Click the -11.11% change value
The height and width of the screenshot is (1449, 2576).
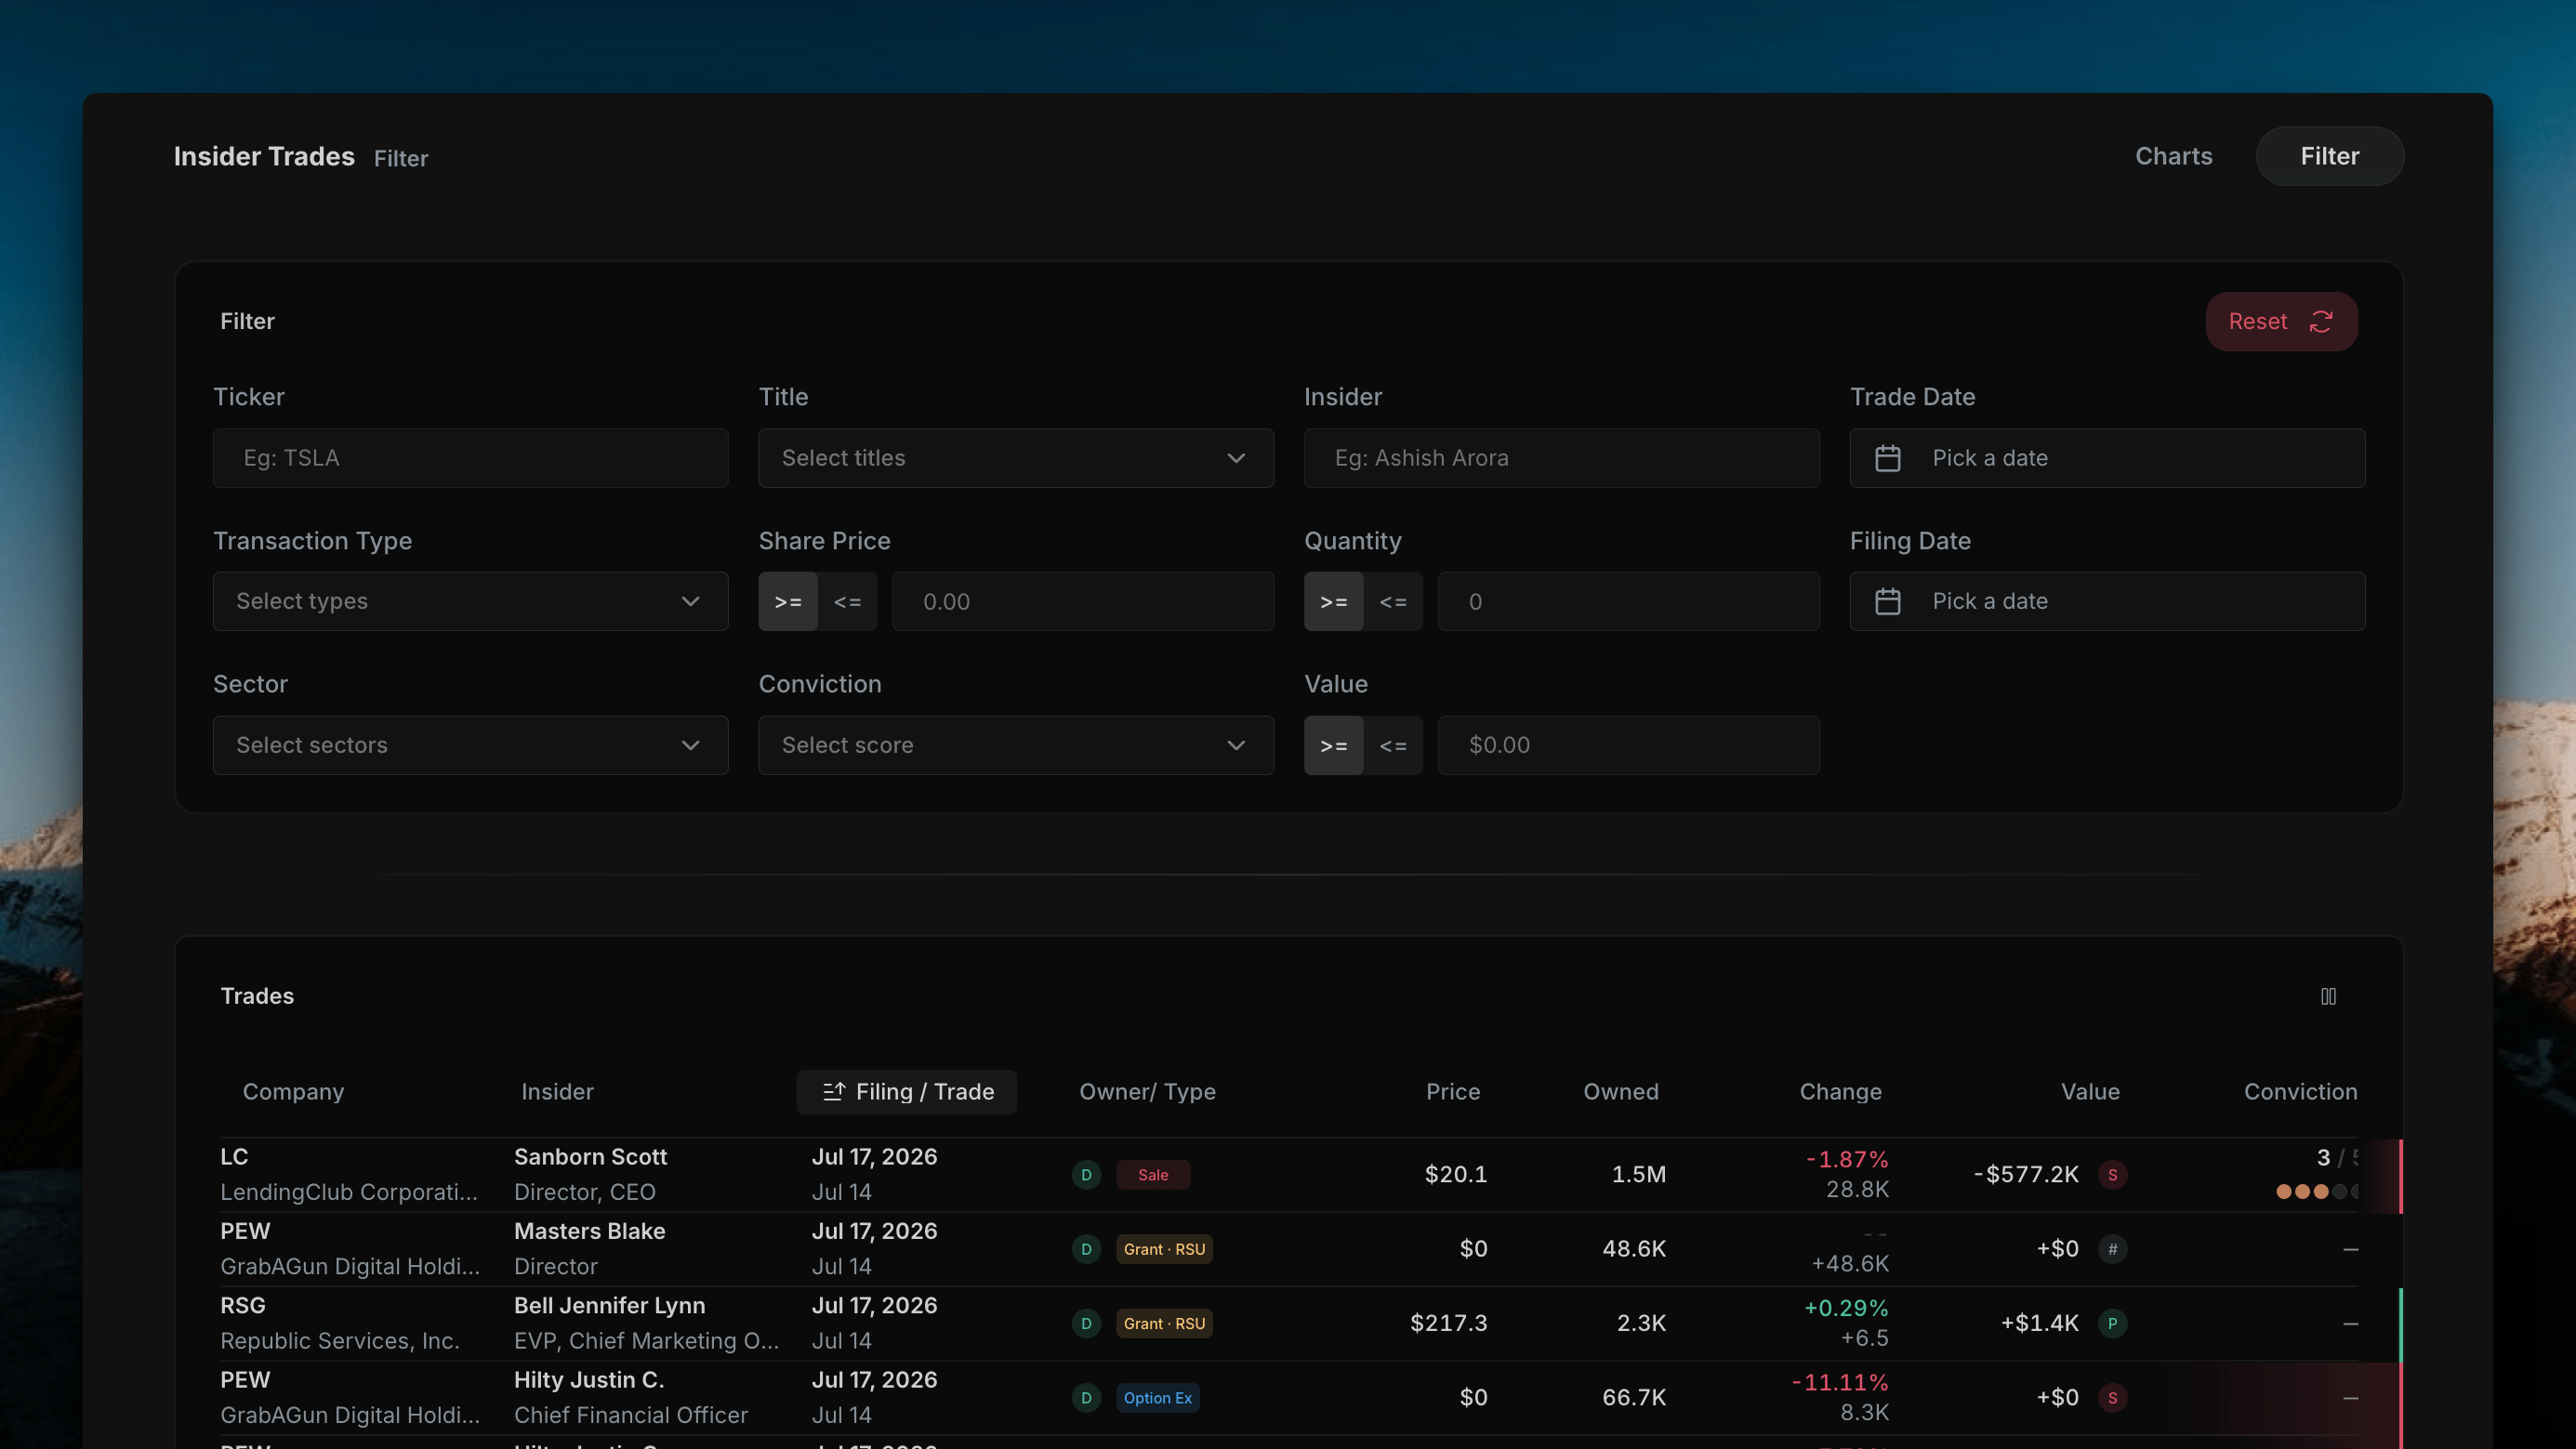coord(1840,1383)
